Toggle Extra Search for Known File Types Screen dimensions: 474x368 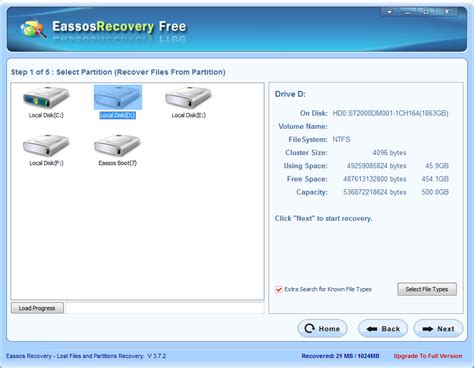[x=279, y=289]
